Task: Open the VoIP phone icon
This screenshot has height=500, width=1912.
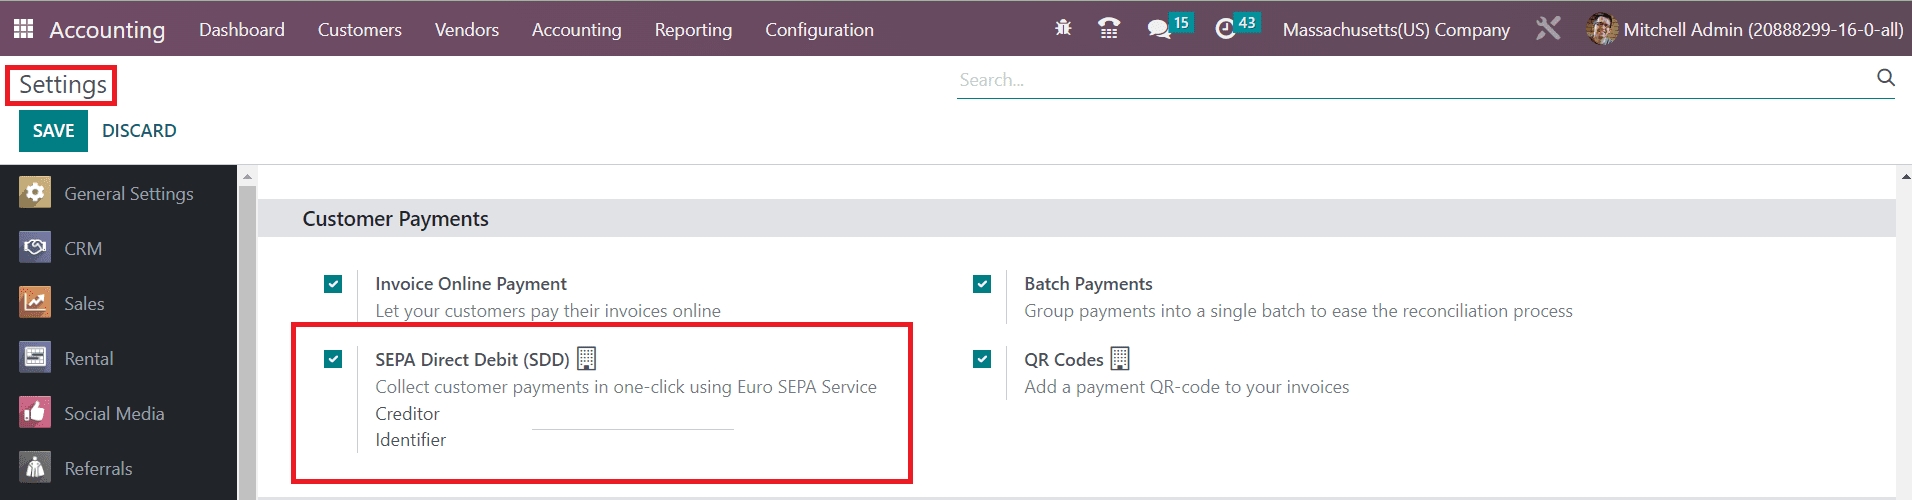Action: click(1108, 29)
